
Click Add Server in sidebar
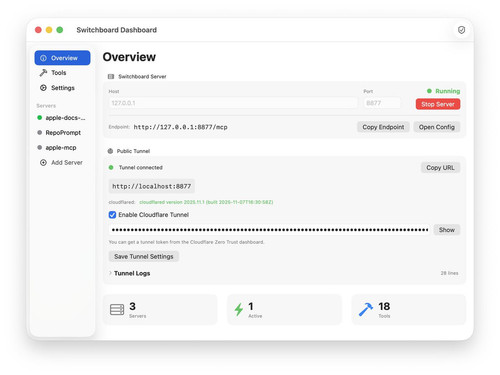click(62, 163)
